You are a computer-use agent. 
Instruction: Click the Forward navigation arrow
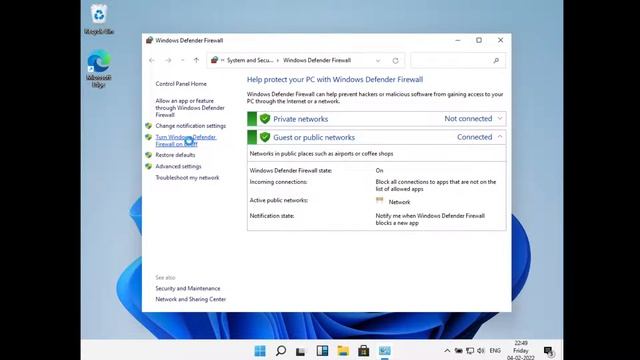(168, 60)
